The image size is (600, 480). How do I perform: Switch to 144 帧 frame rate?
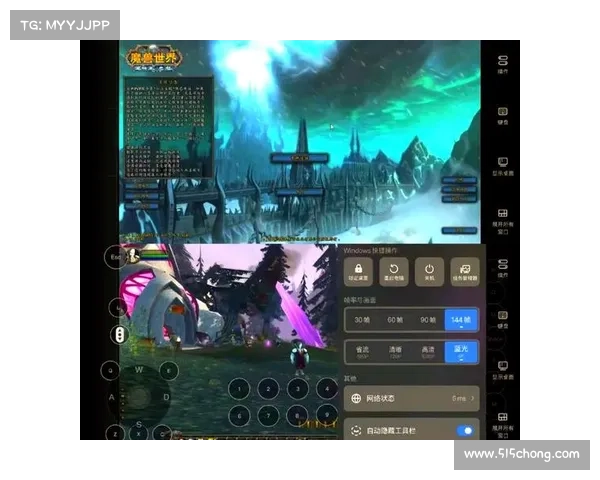(x=462, y=320)
